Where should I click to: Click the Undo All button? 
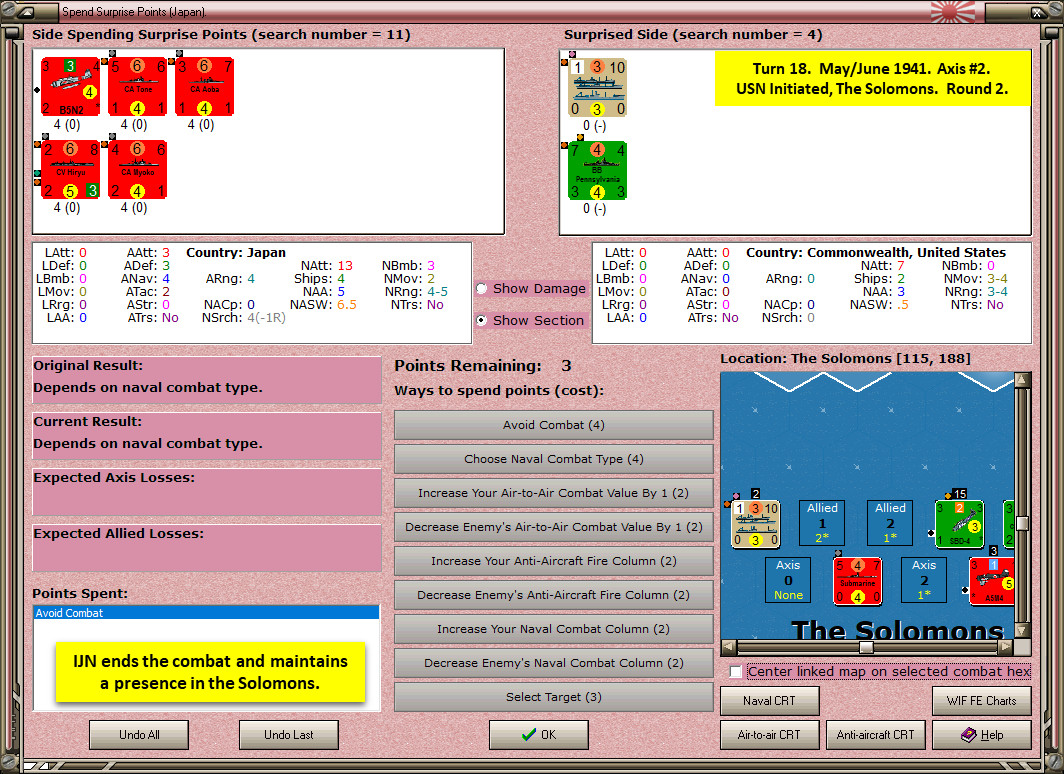click(x=139, y=735)
